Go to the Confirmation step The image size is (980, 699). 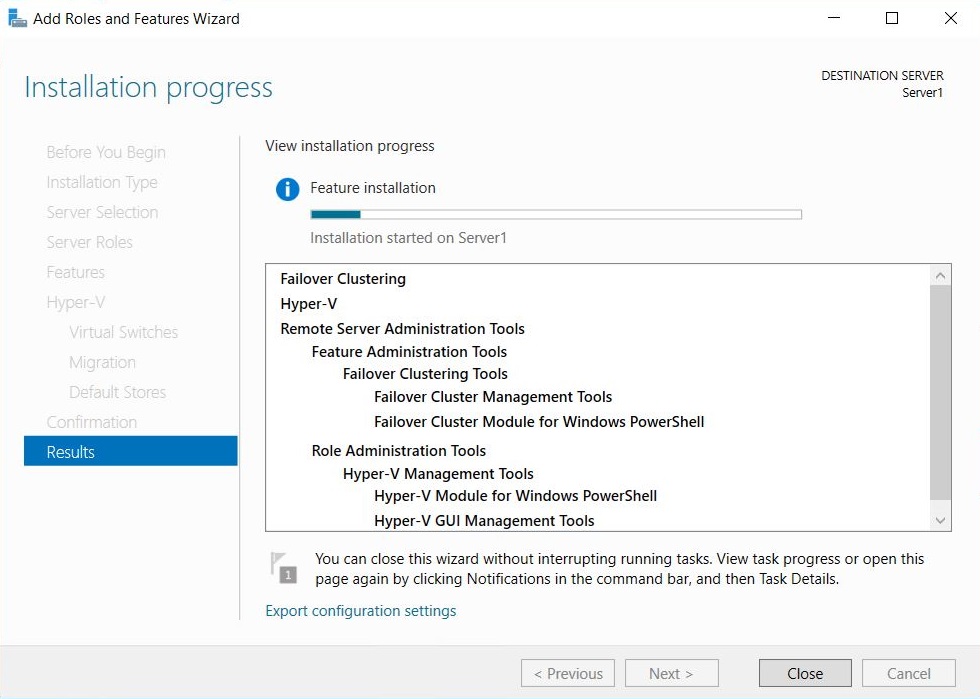(x=92, y=423)
